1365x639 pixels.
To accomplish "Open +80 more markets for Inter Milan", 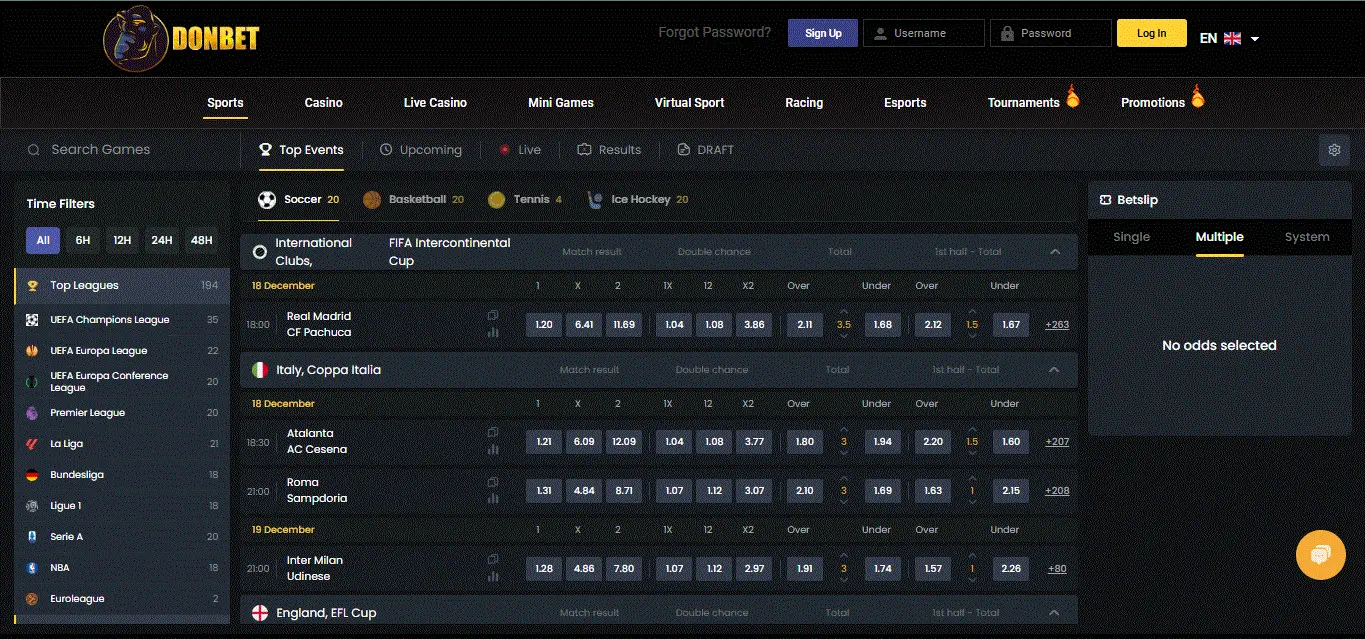I will click(x=1057, y=569).
